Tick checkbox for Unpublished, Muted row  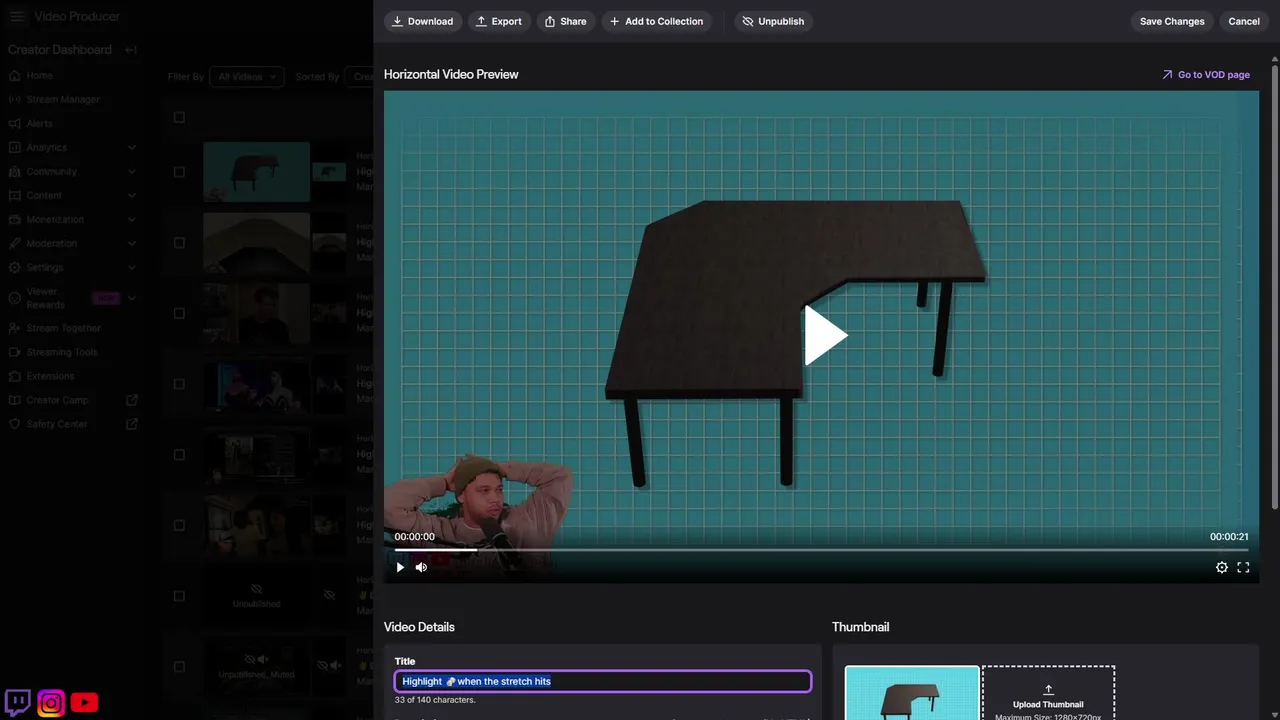tap(179, 667)
